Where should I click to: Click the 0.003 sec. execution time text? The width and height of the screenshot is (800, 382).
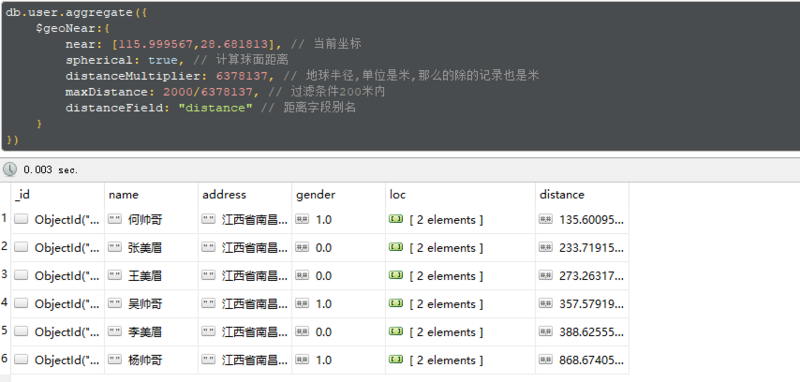tap(51, 170)
